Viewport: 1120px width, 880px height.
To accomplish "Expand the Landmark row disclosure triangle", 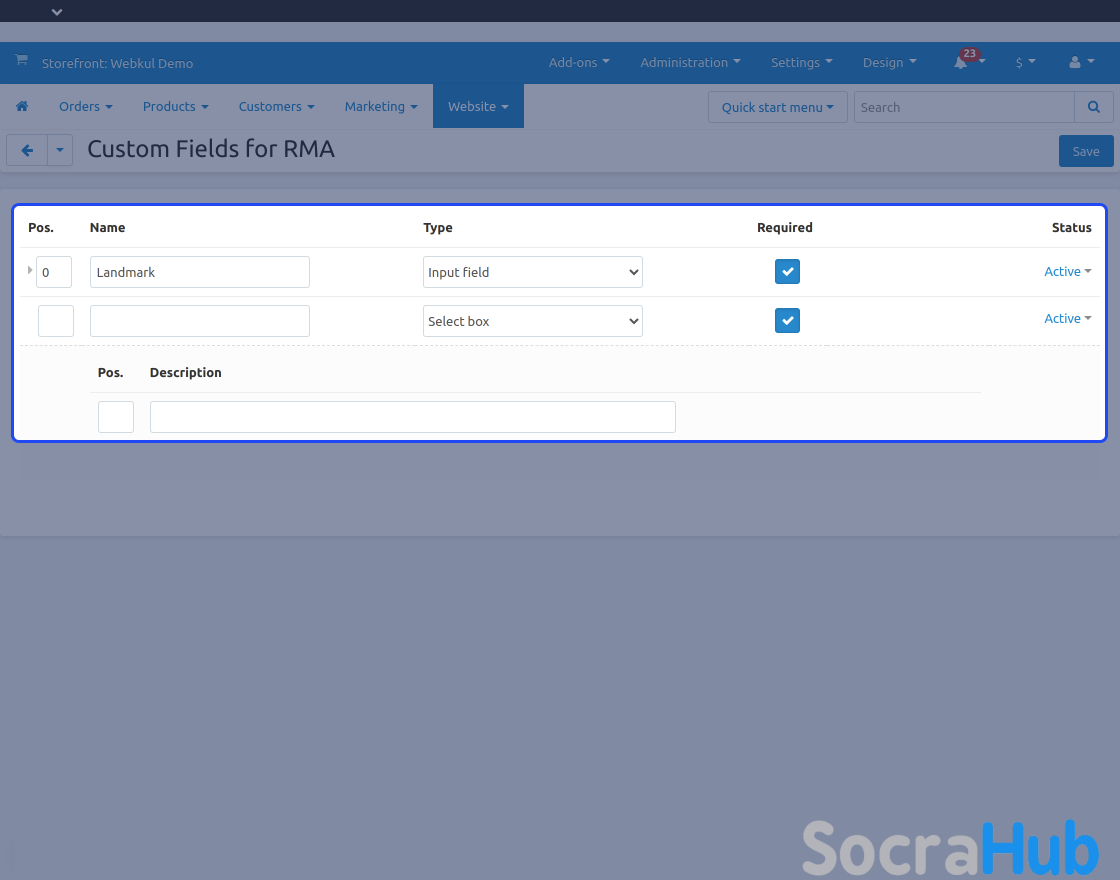I will (x=30, y=270).
